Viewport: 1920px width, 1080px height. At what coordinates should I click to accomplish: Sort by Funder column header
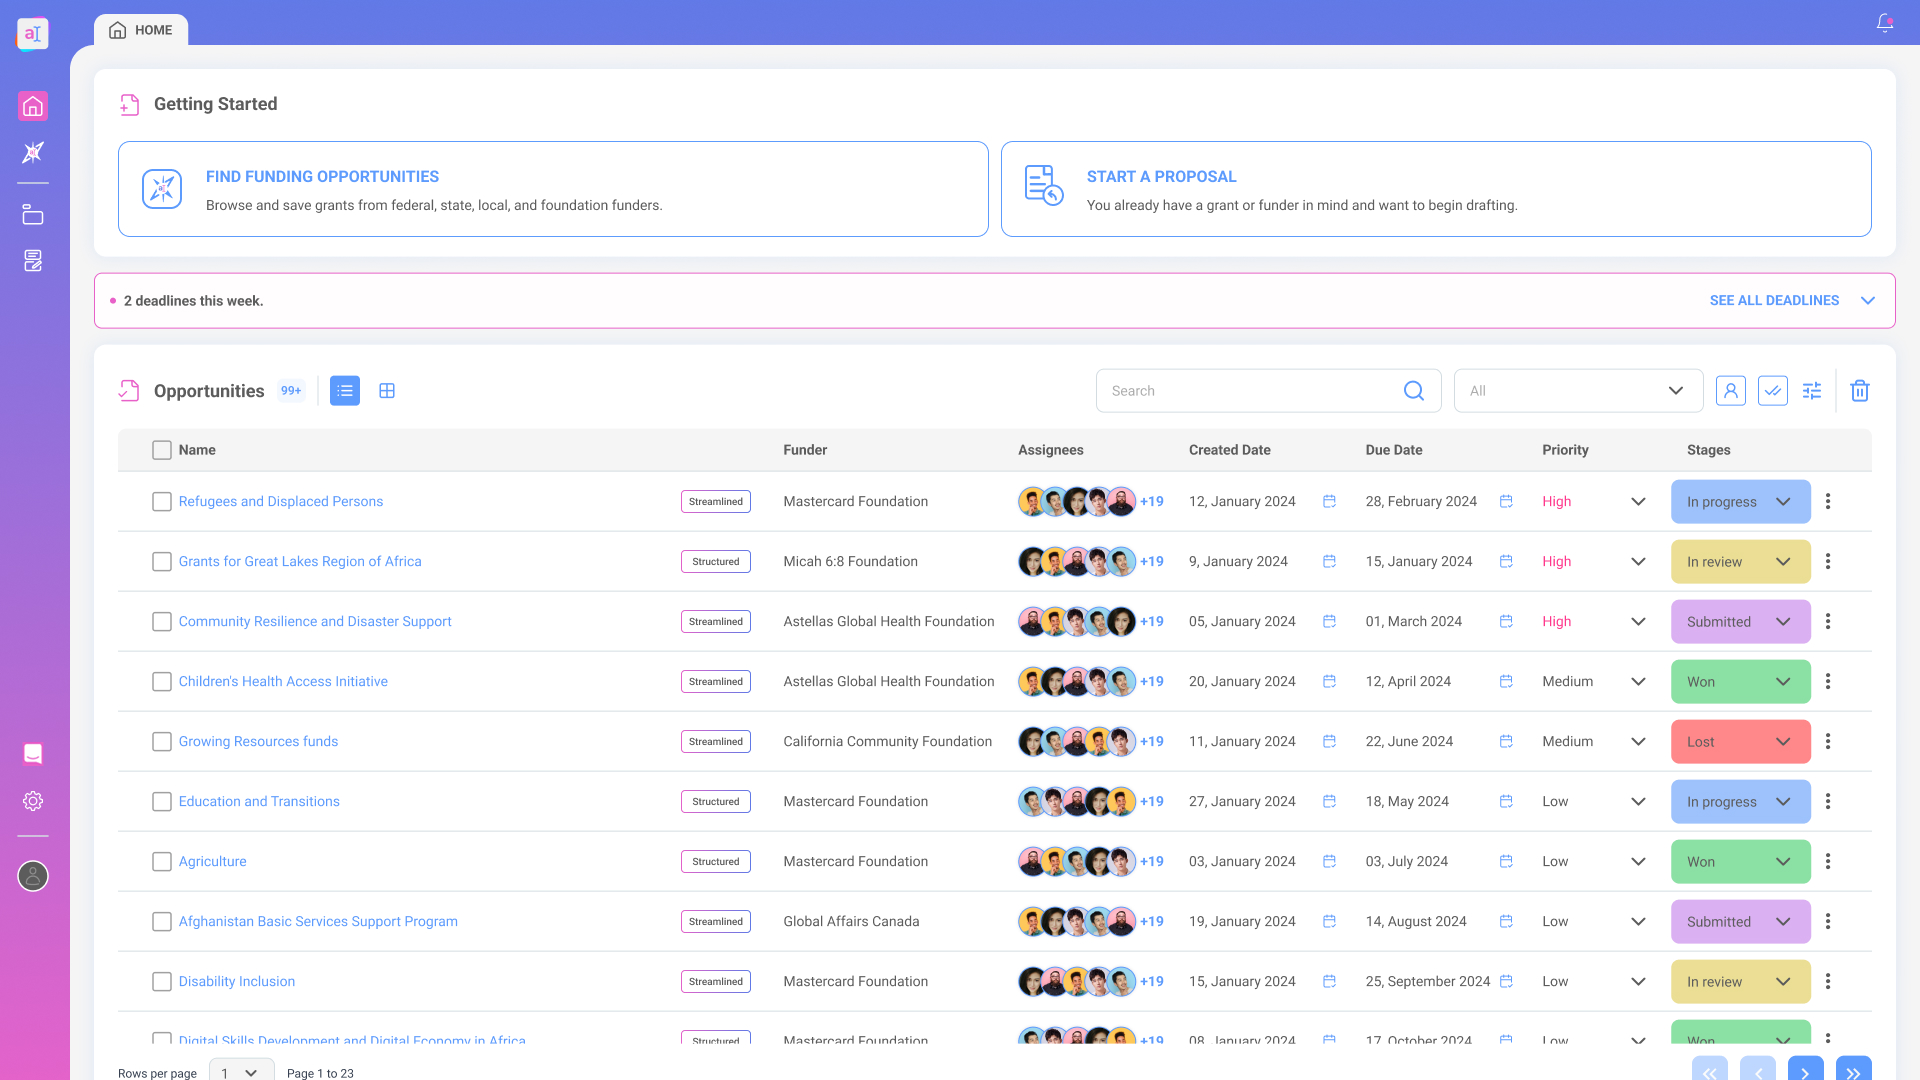click(x=805, y=450)
